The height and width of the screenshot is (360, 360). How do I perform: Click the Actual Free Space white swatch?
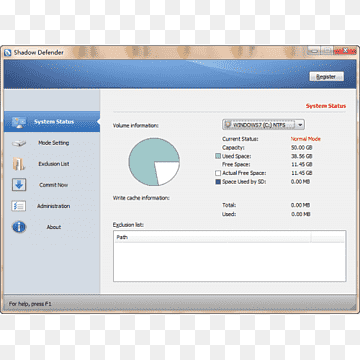tap(218, 173)
